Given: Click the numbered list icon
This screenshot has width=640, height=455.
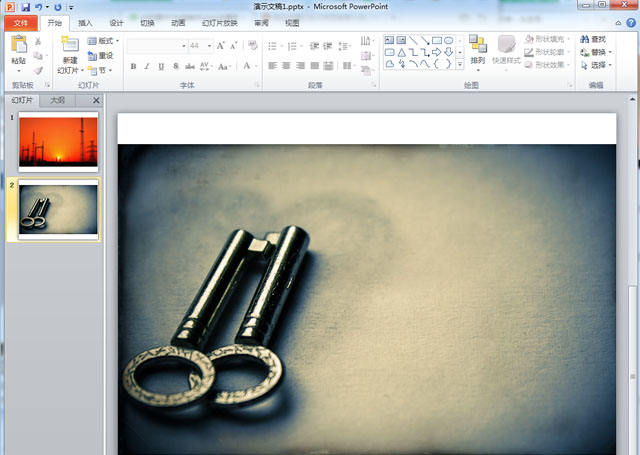Looking at the screenshot, I should click(x=292, y=46).
